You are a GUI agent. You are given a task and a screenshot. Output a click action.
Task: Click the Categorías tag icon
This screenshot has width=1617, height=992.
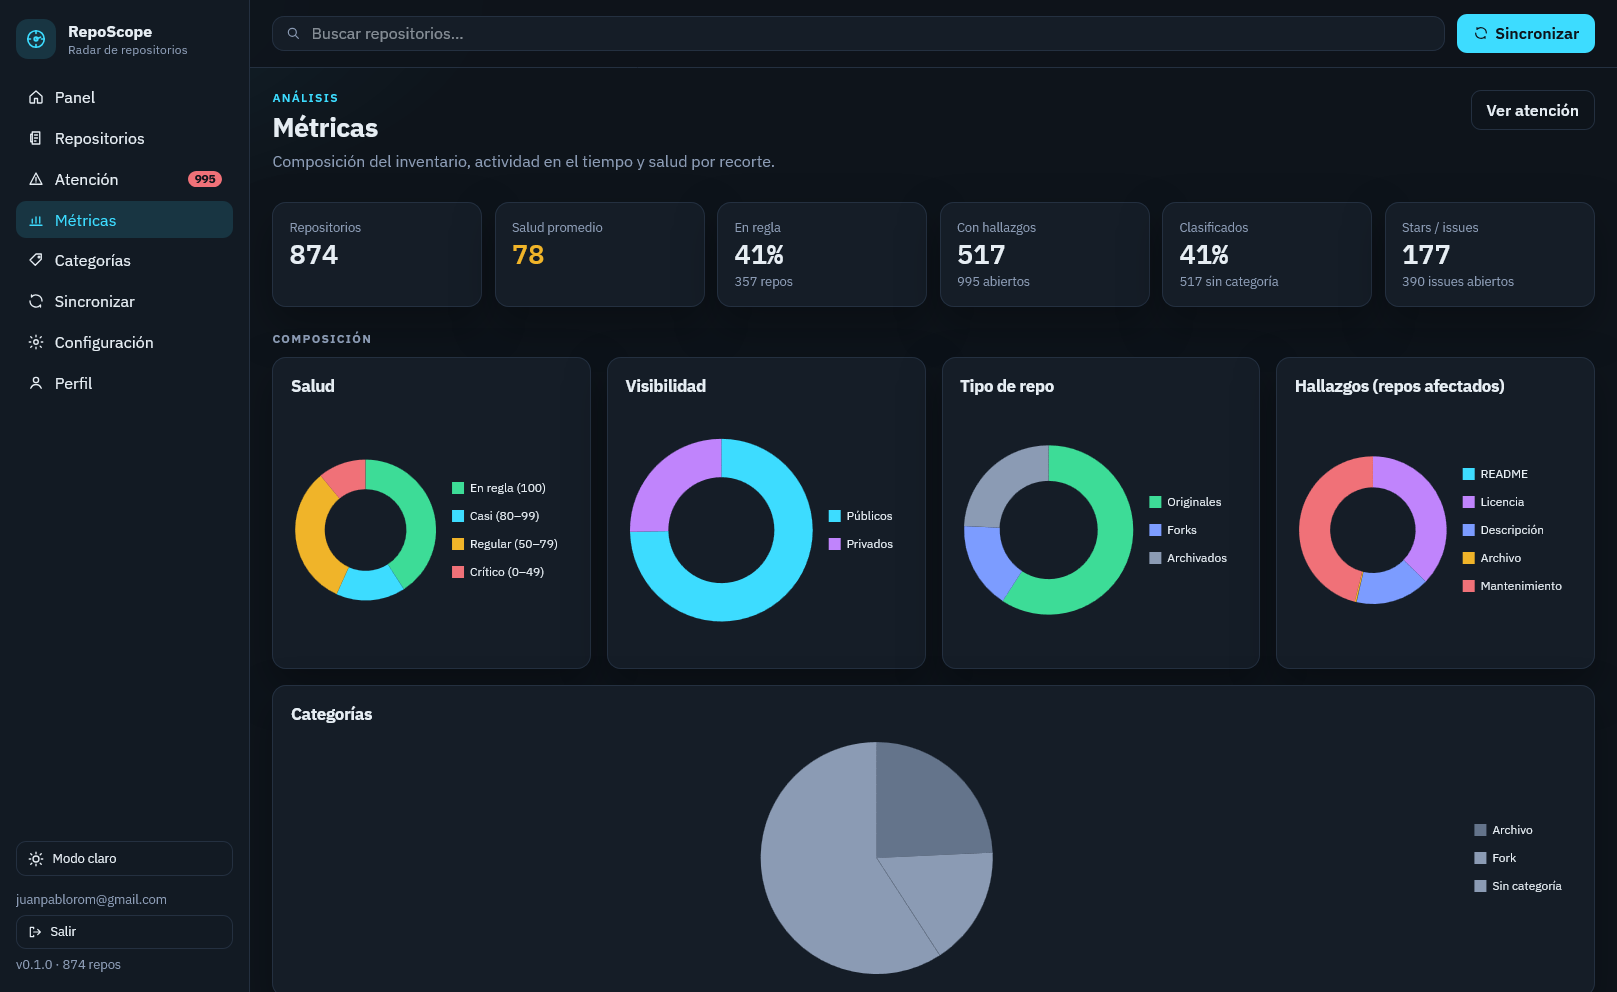pos(36,261)
